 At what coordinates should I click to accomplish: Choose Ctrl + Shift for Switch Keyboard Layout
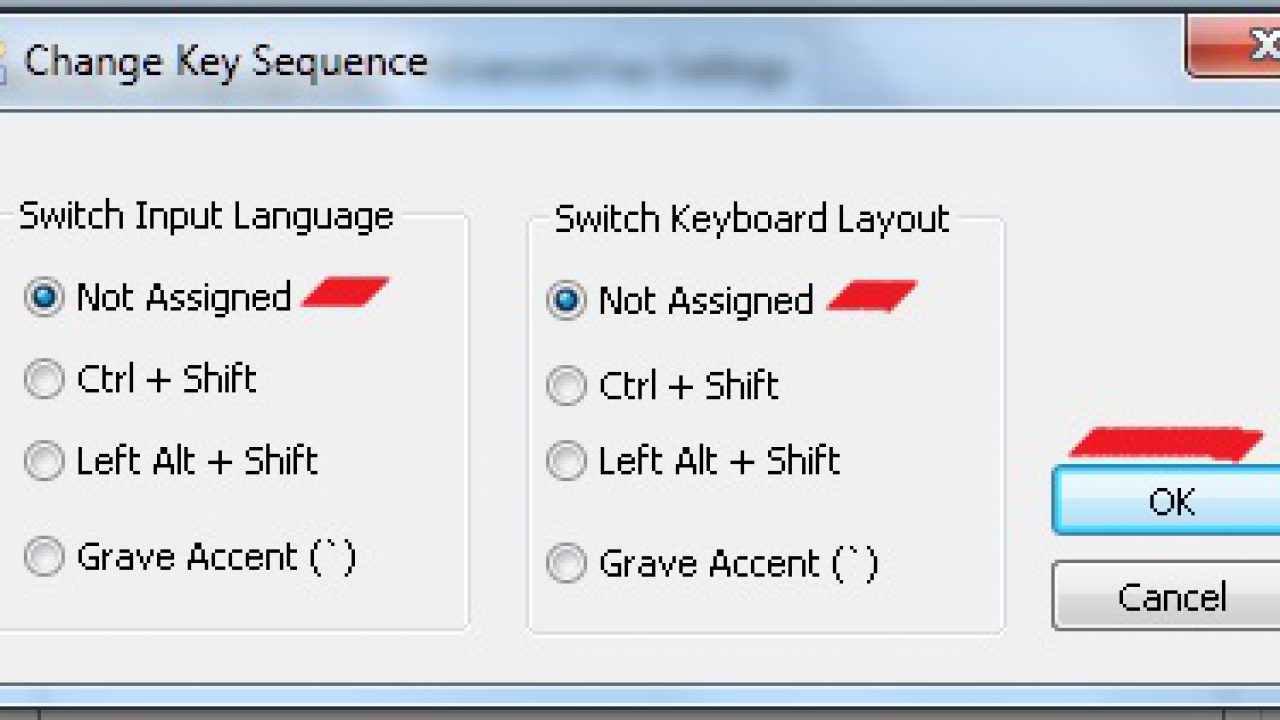coord(566,385)
